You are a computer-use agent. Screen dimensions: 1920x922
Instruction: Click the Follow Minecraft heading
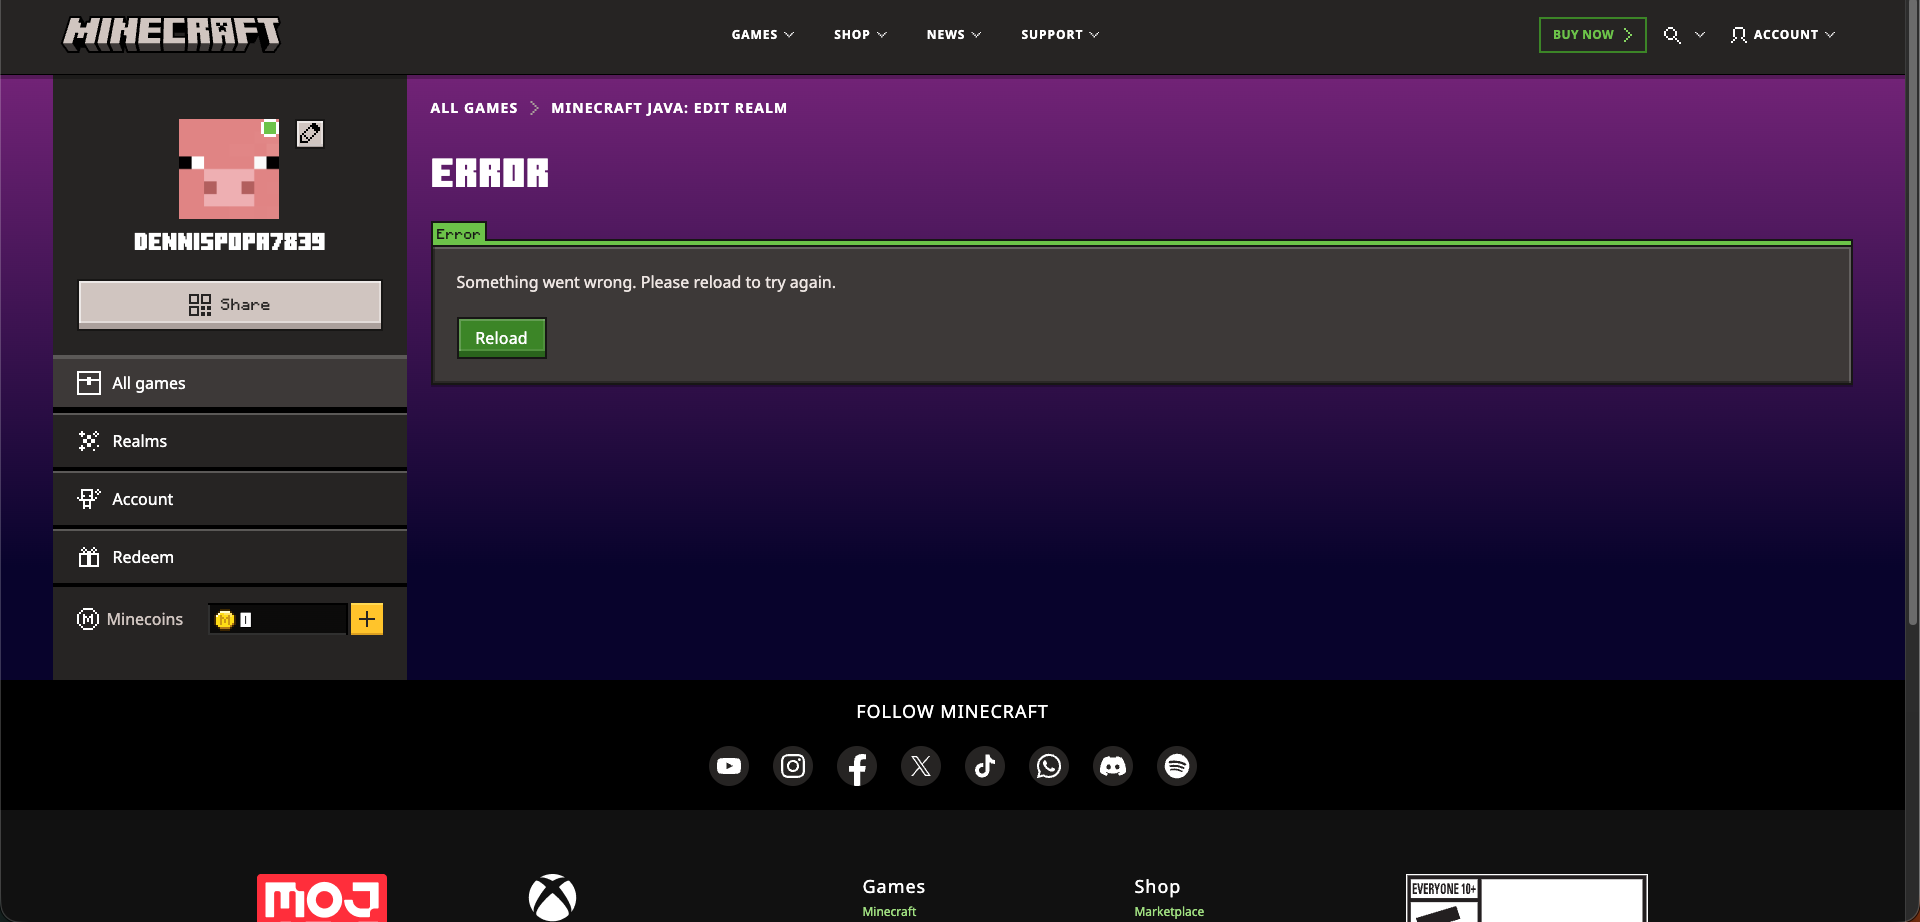952,712
